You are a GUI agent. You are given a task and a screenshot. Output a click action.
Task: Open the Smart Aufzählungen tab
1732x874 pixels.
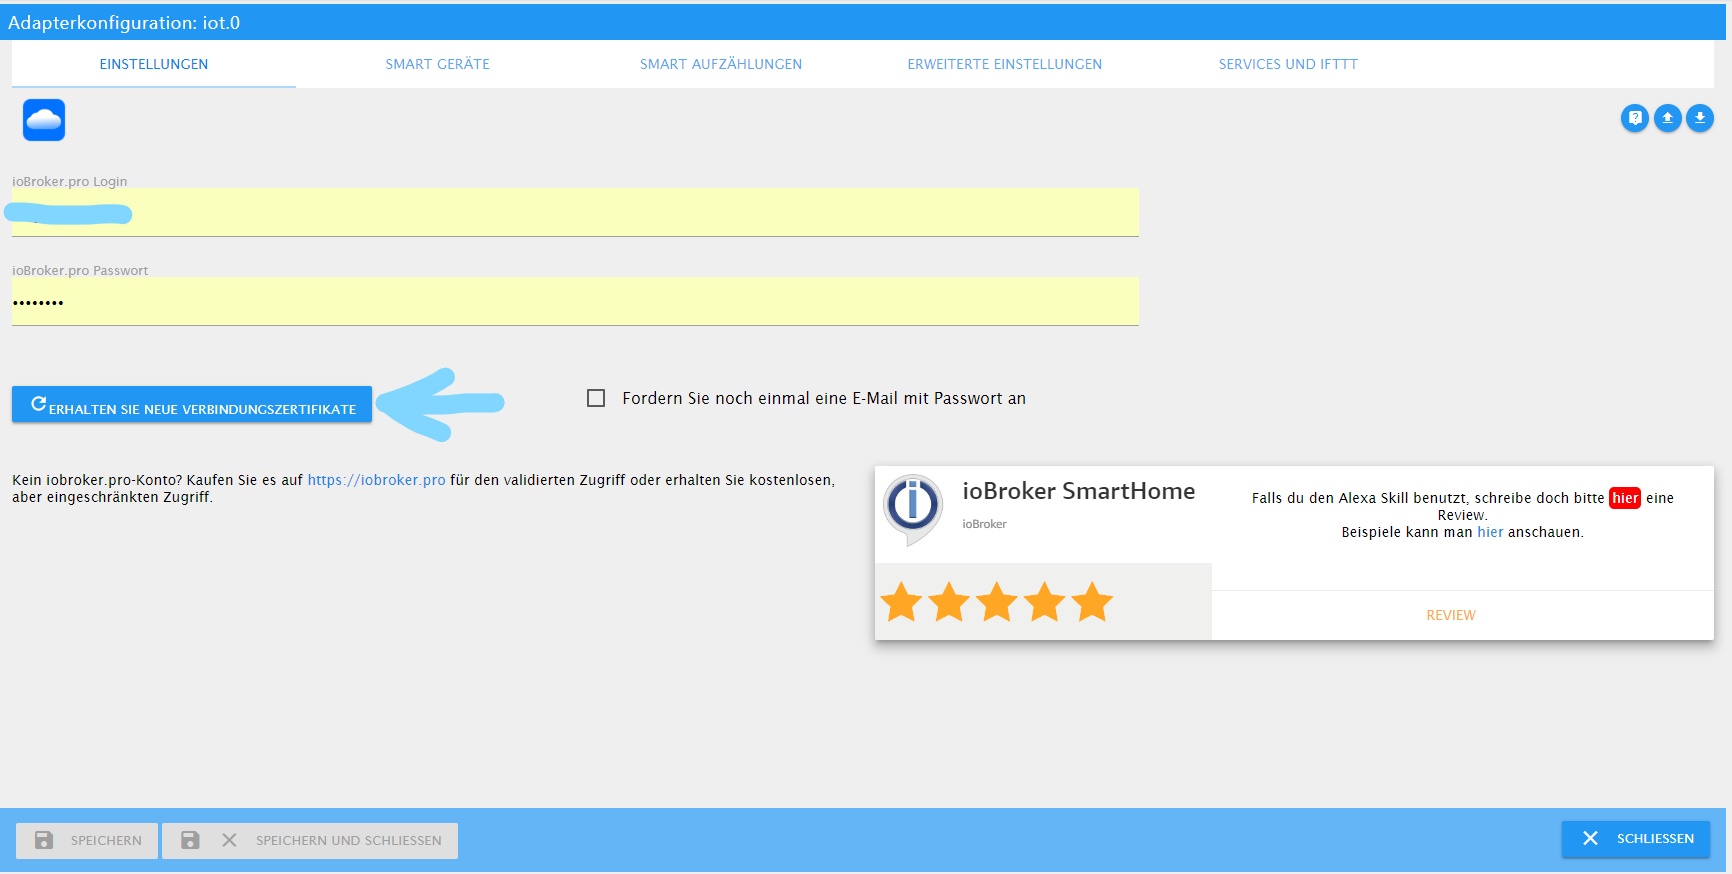(x=721, y=64)
